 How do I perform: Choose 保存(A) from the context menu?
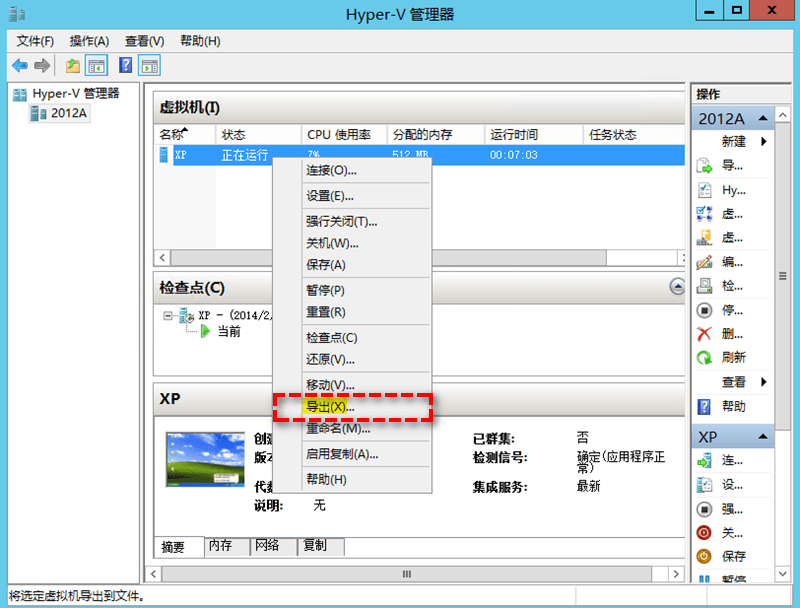pyautogui.click(x=352, y=265)
